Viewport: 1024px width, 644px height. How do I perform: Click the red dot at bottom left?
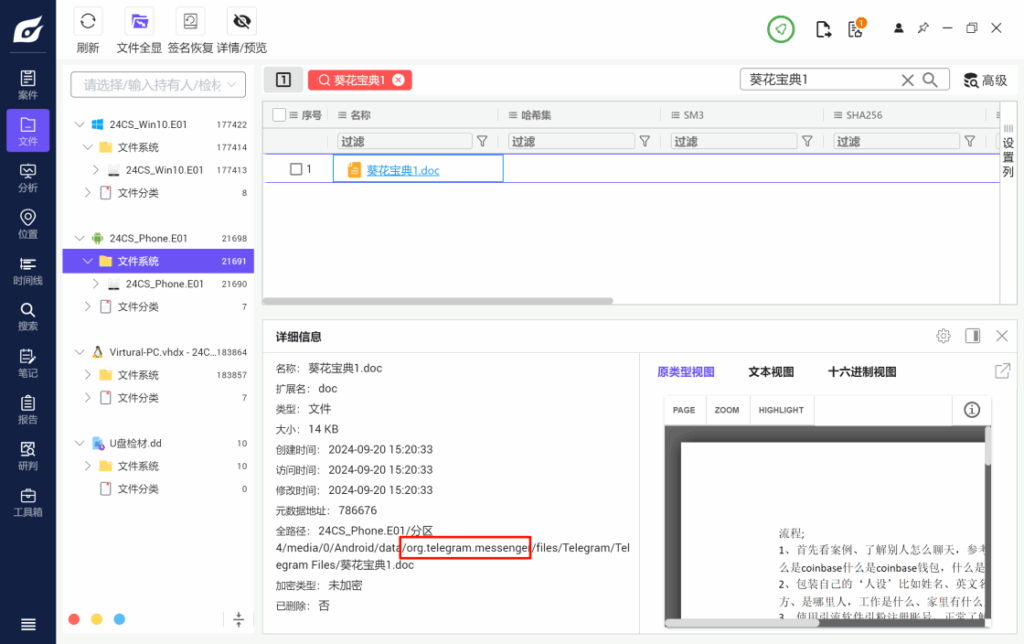click(73, 619)
